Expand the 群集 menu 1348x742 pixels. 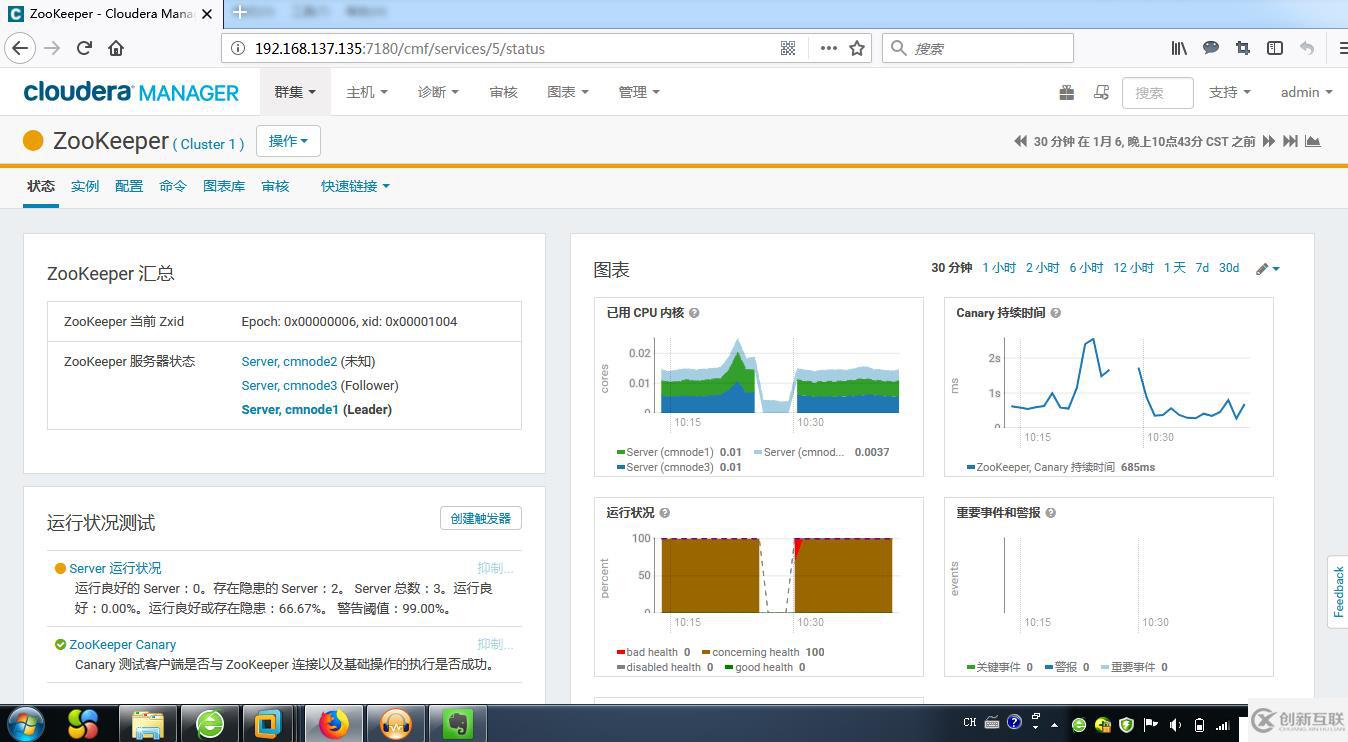point(295,92)
